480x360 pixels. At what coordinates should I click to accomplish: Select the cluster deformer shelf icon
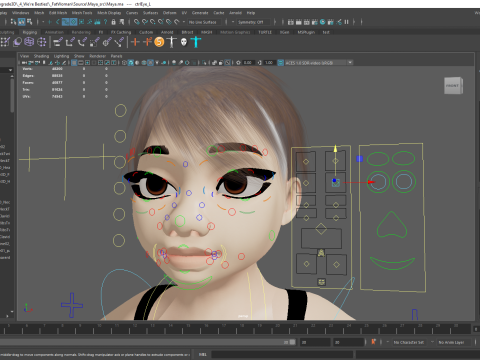click(x=41, y=42)
